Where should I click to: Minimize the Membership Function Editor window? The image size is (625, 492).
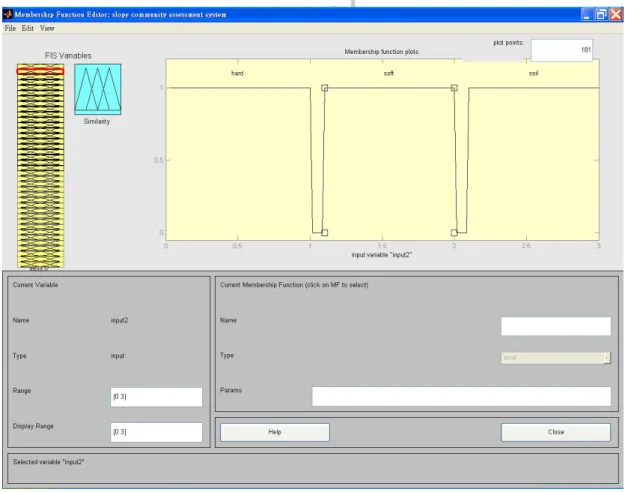click(x=587, y=15)
